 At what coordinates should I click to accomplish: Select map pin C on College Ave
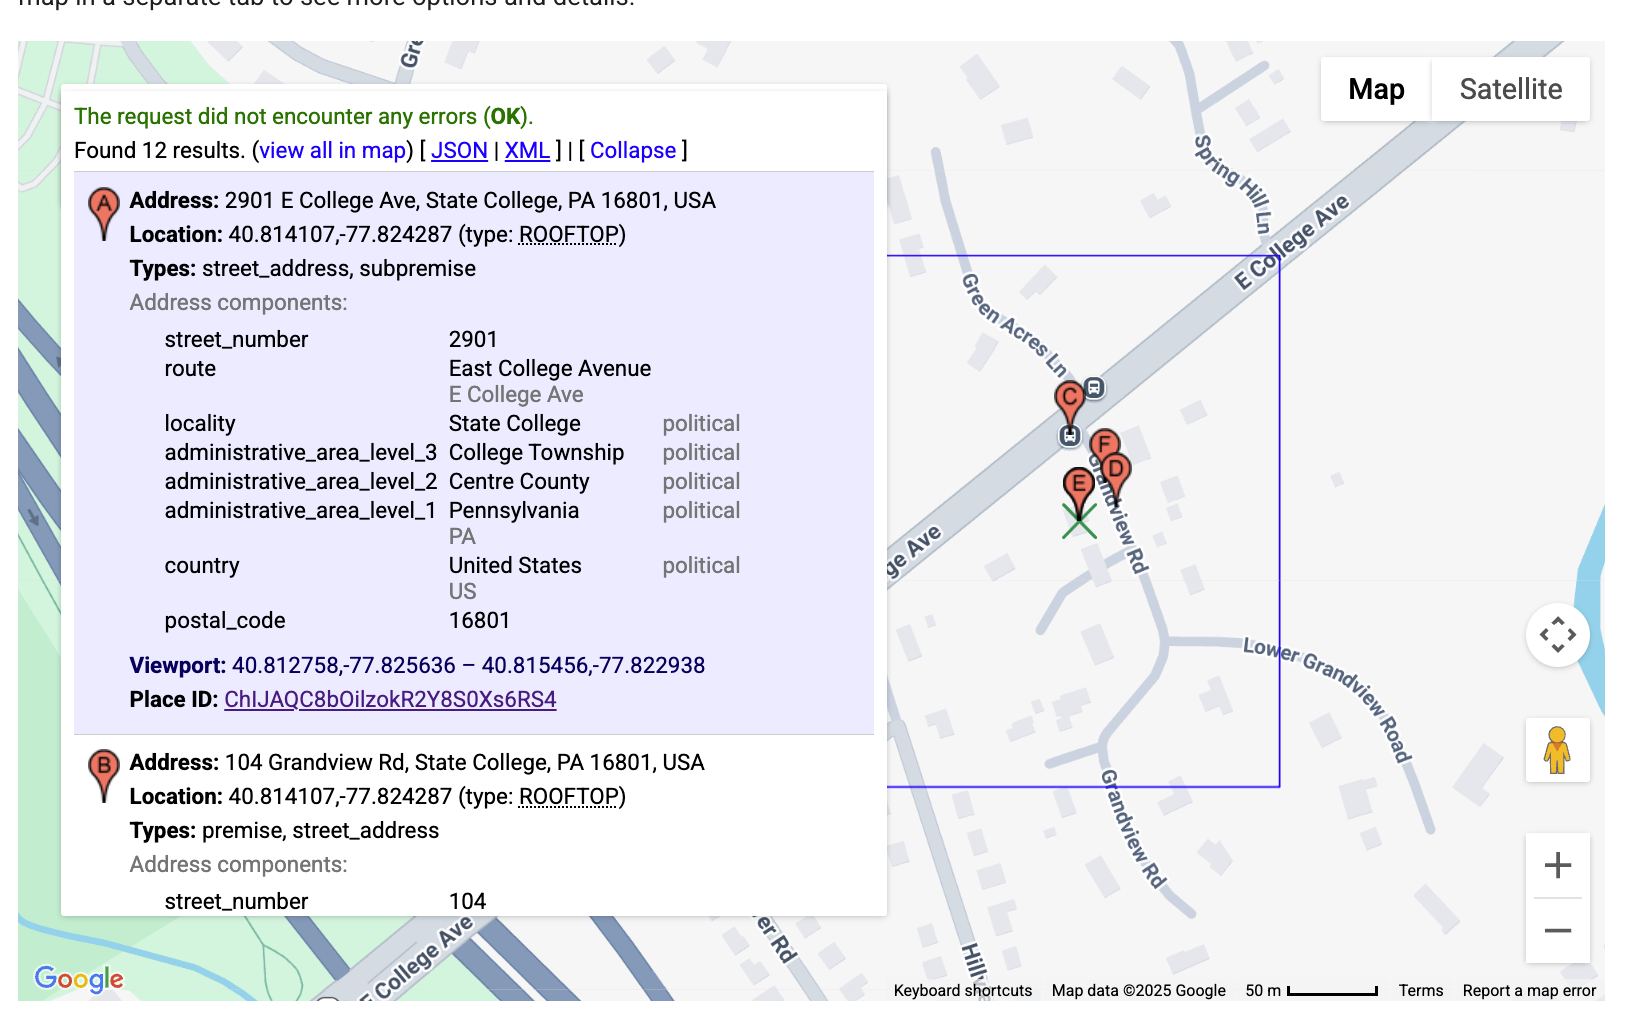(x=1069, y=398)
